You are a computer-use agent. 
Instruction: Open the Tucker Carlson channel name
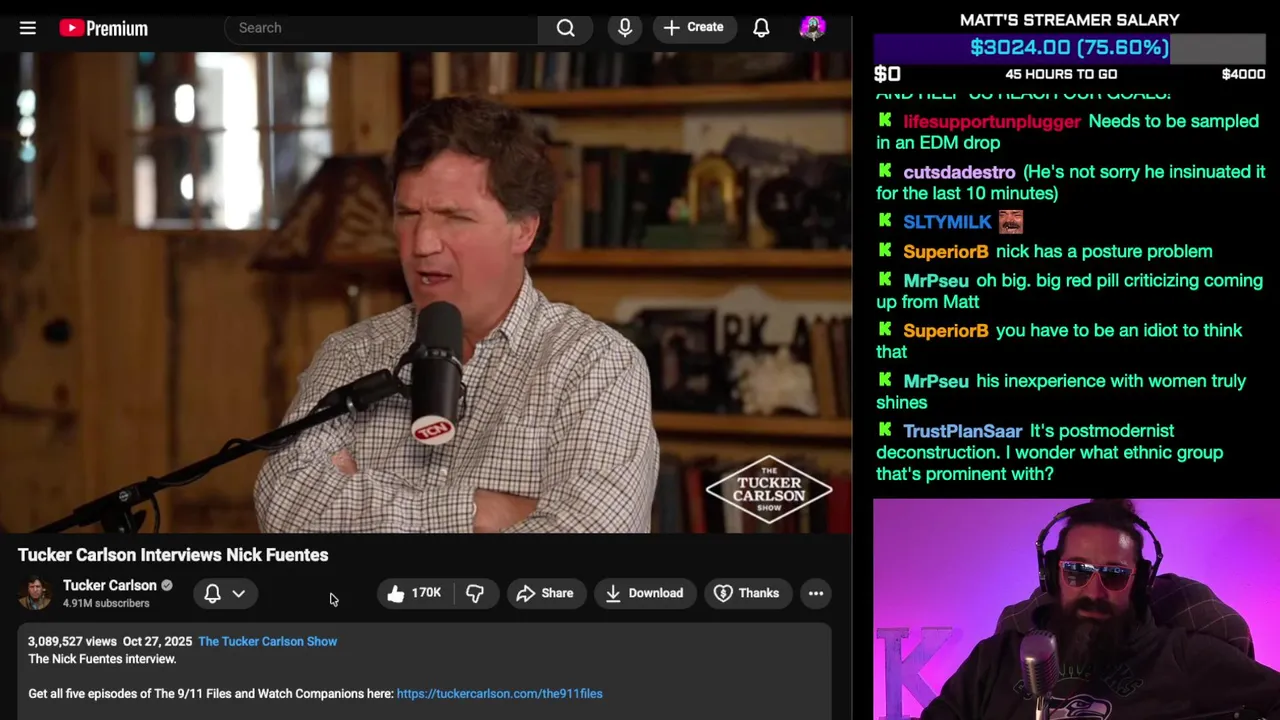(x=110, y=585)
